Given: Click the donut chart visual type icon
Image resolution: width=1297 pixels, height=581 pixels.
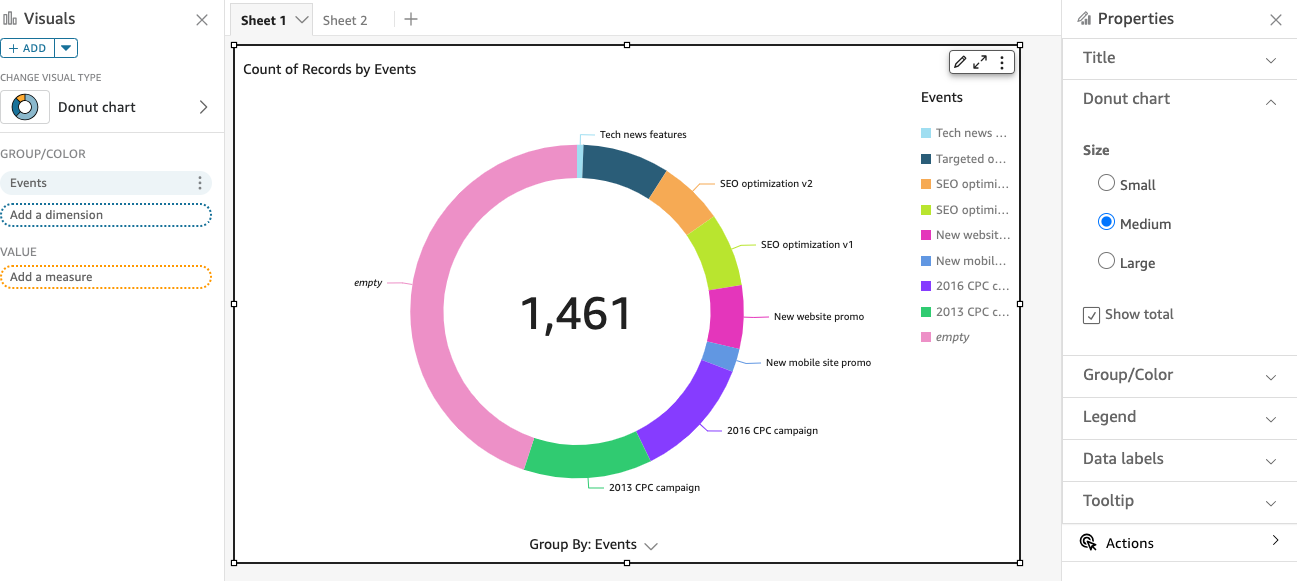Looking at the screenshot, I should (x=25, y=107).
